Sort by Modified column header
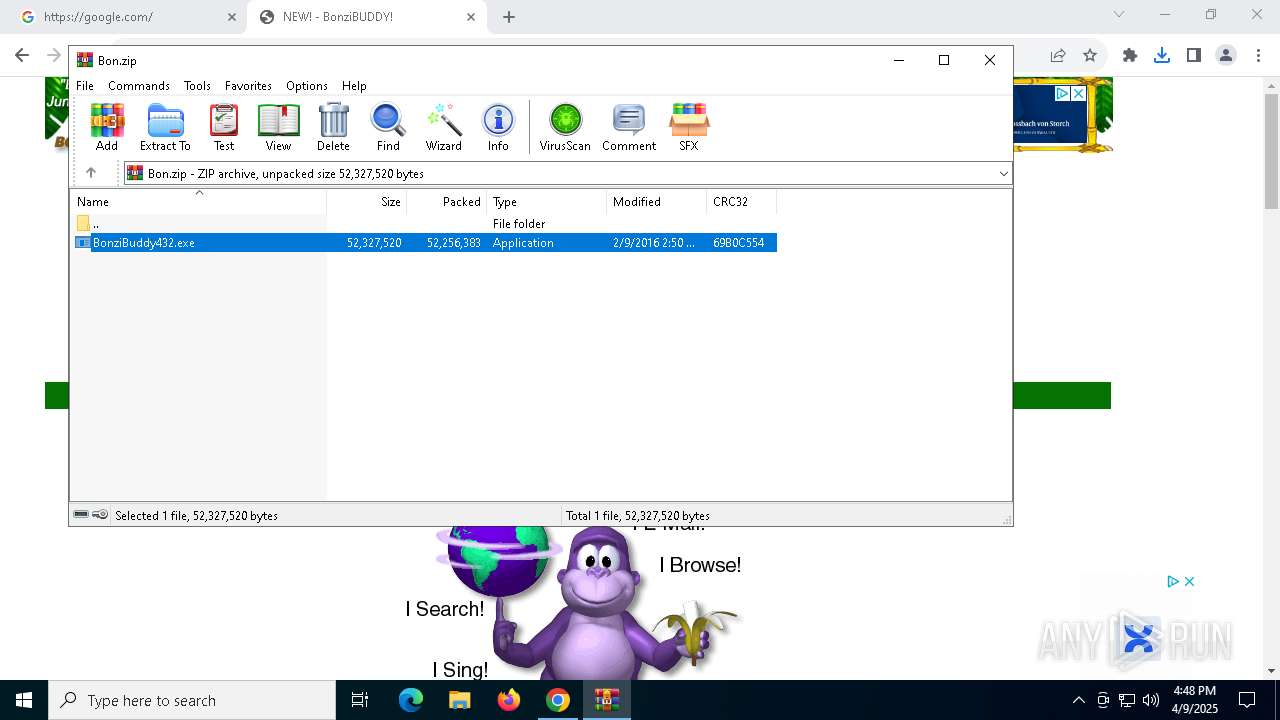1280x720 pixels. [656, 201]
